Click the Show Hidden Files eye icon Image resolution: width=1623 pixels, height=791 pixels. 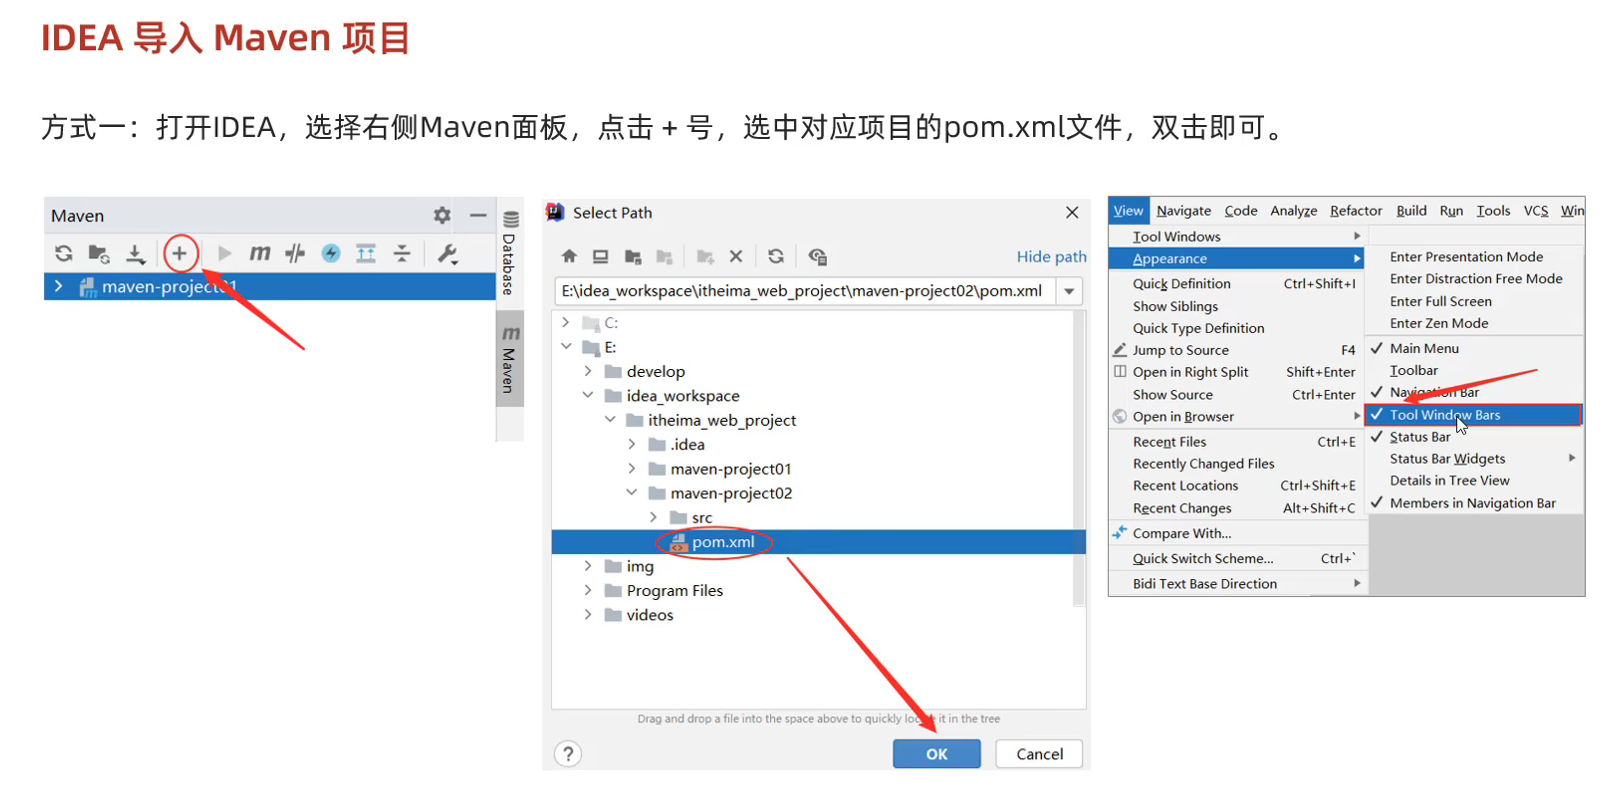pos(817,257)
